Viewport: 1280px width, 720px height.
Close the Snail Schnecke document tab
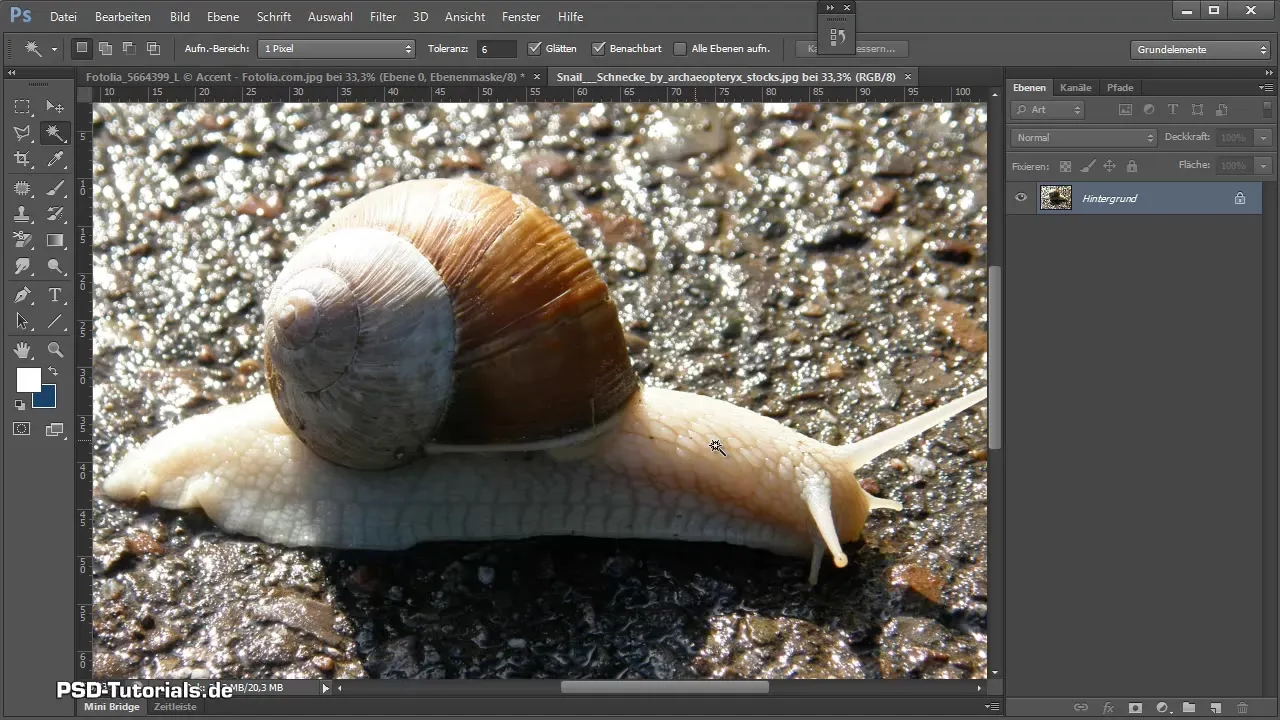[908, 76]
